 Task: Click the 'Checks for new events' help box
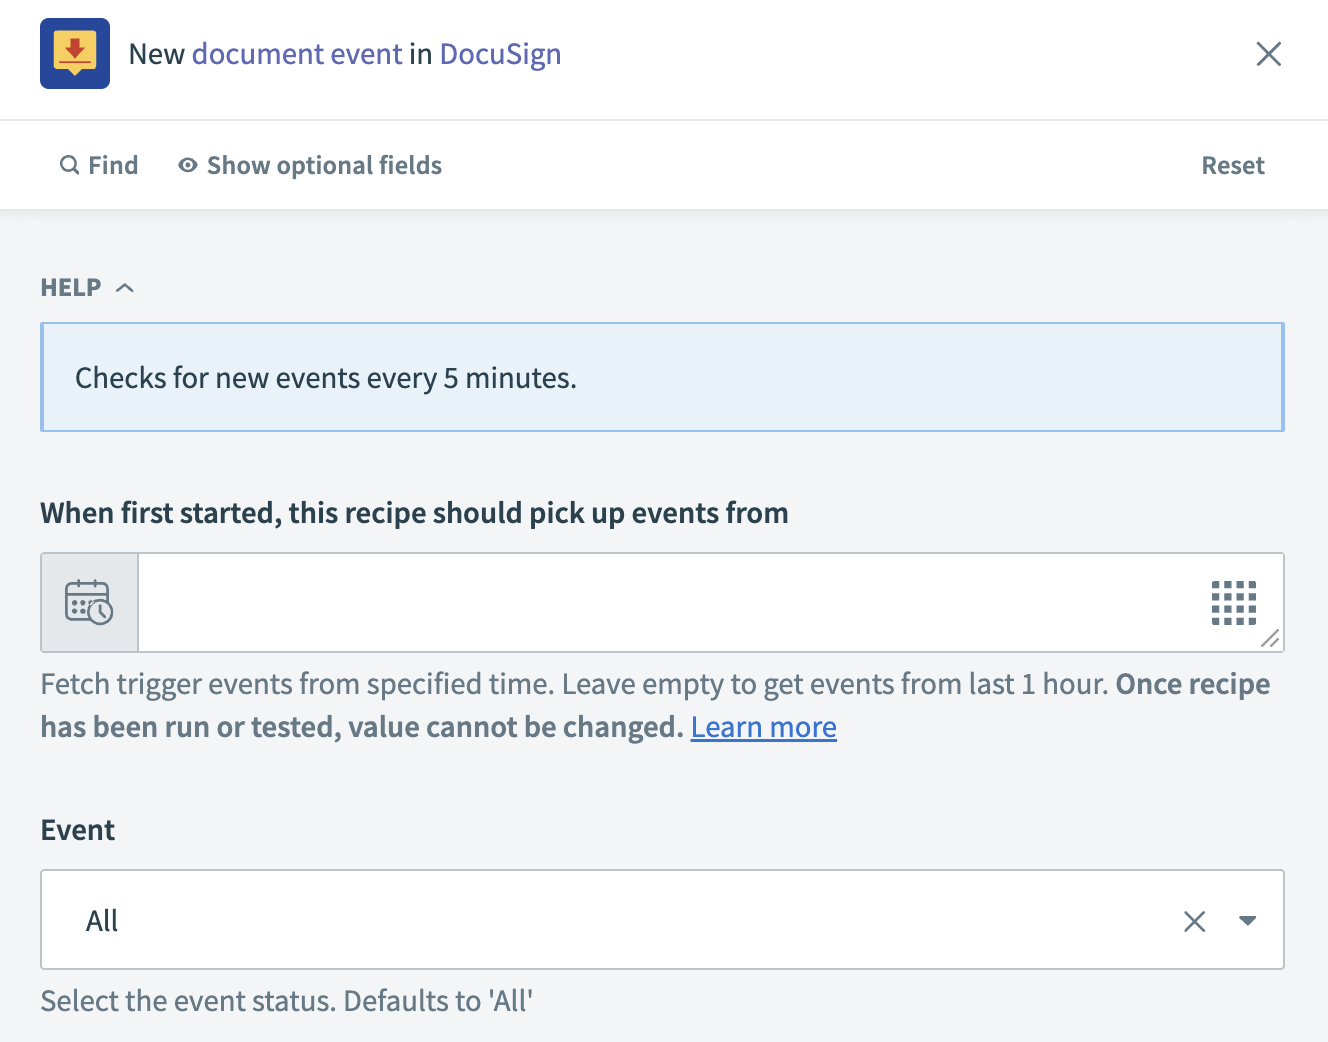(x=662, y=378)
